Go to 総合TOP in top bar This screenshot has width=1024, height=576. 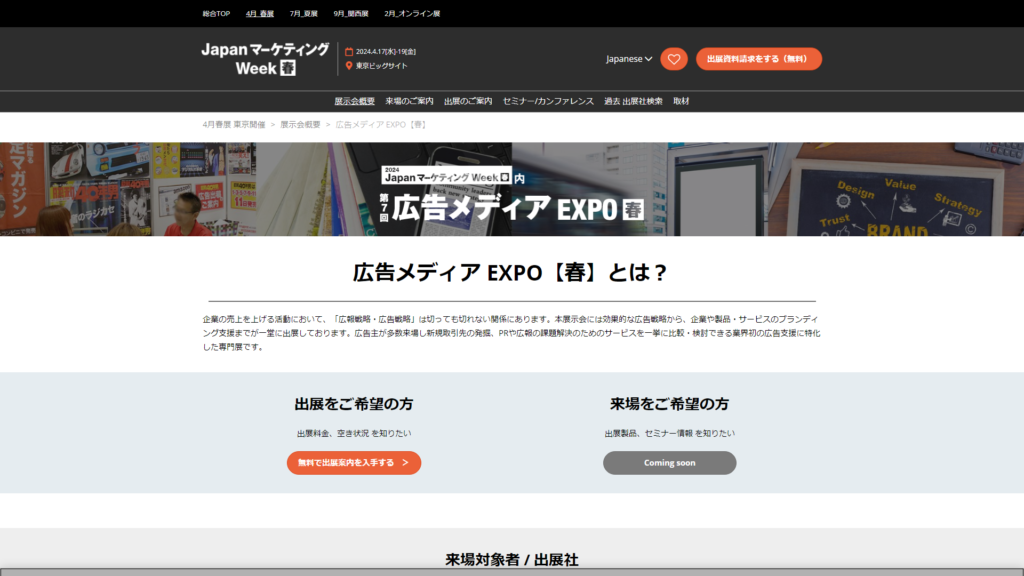(x=216, y=14)
